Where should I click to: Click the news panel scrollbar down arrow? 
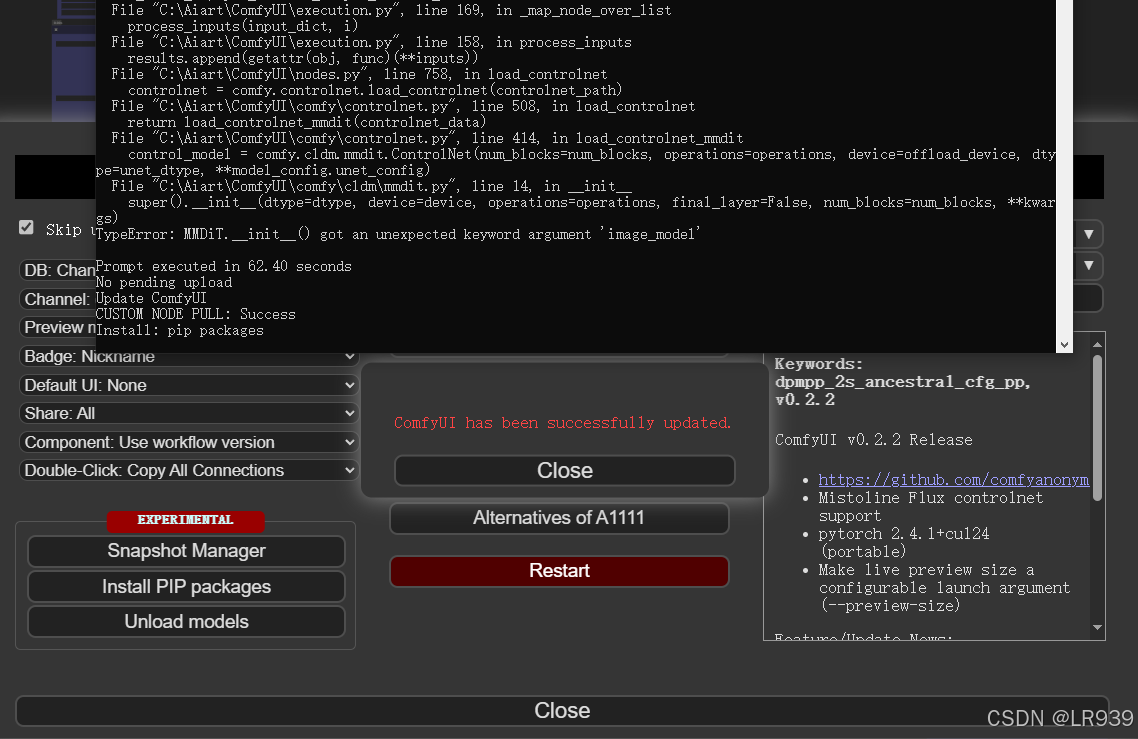click(x=1097, y=627)
